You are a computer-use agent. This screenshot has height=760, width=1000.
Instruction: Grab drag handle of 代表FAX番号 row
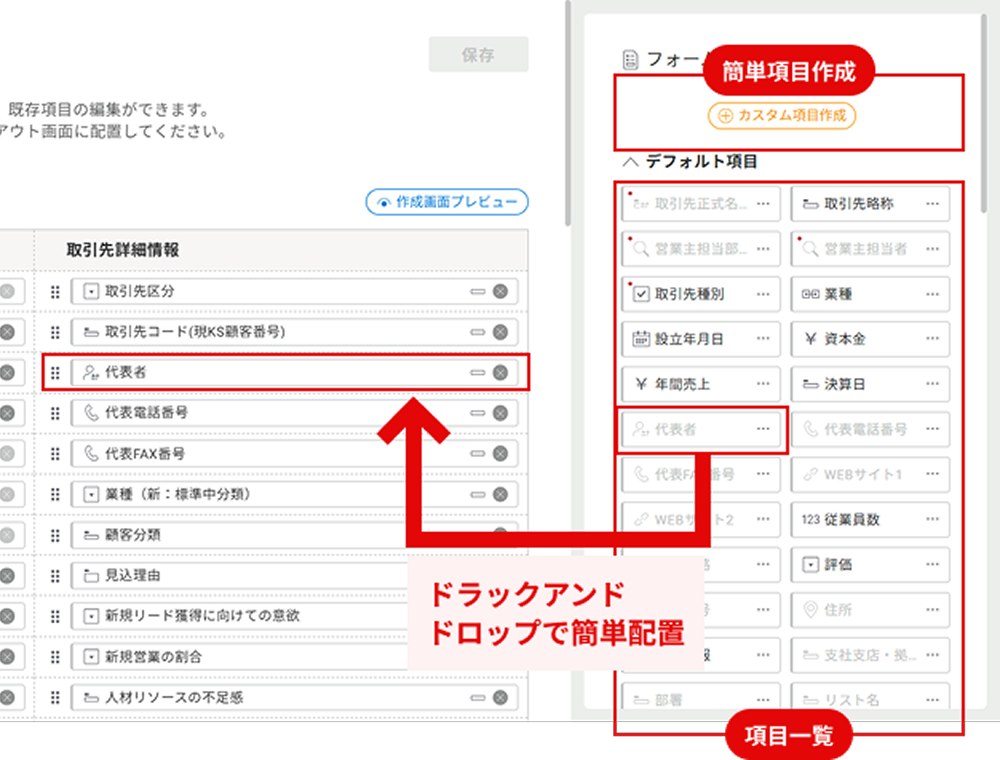[56, 454]
